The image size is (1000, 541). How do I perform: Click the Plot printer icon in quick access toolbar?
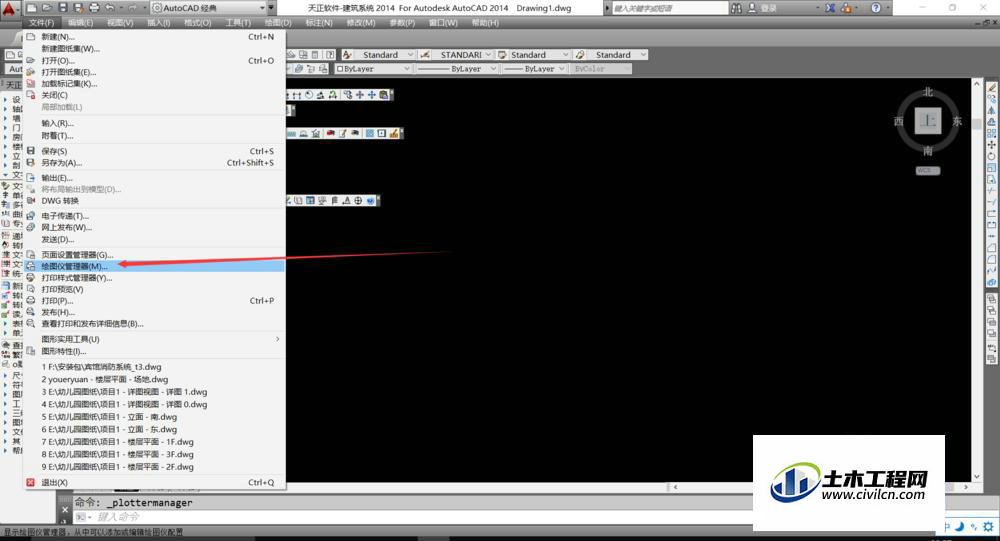tap(94, 8)
